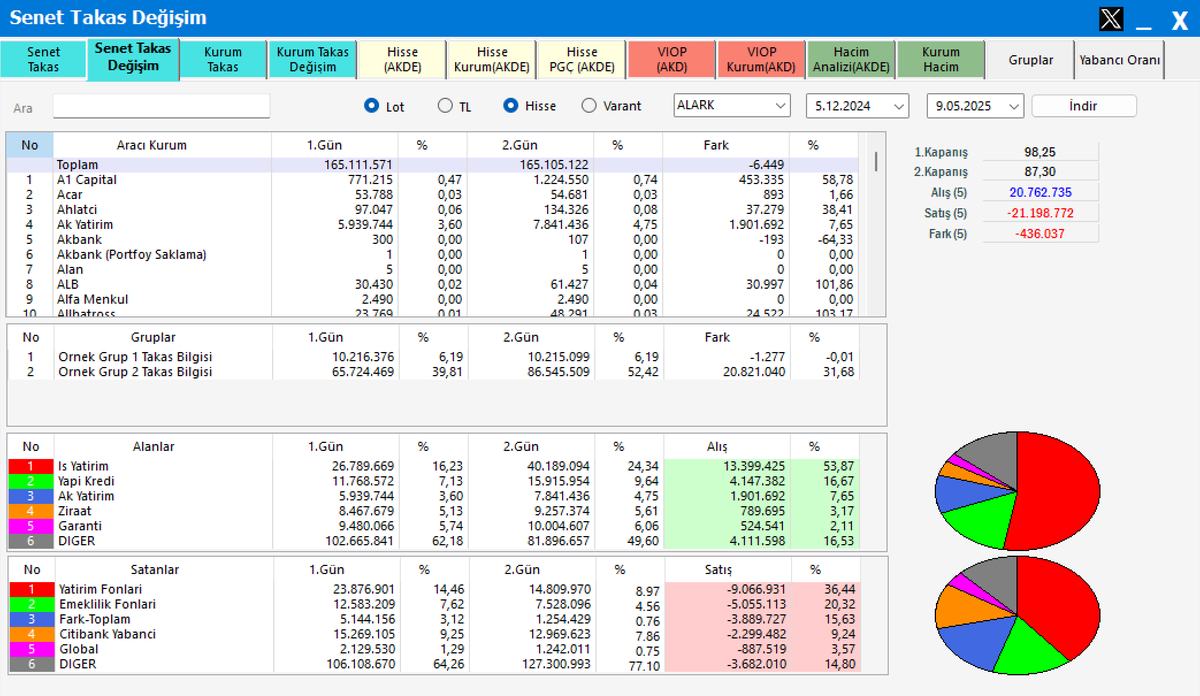Click the scrollbar thumb of broker table

click(877, 161)
